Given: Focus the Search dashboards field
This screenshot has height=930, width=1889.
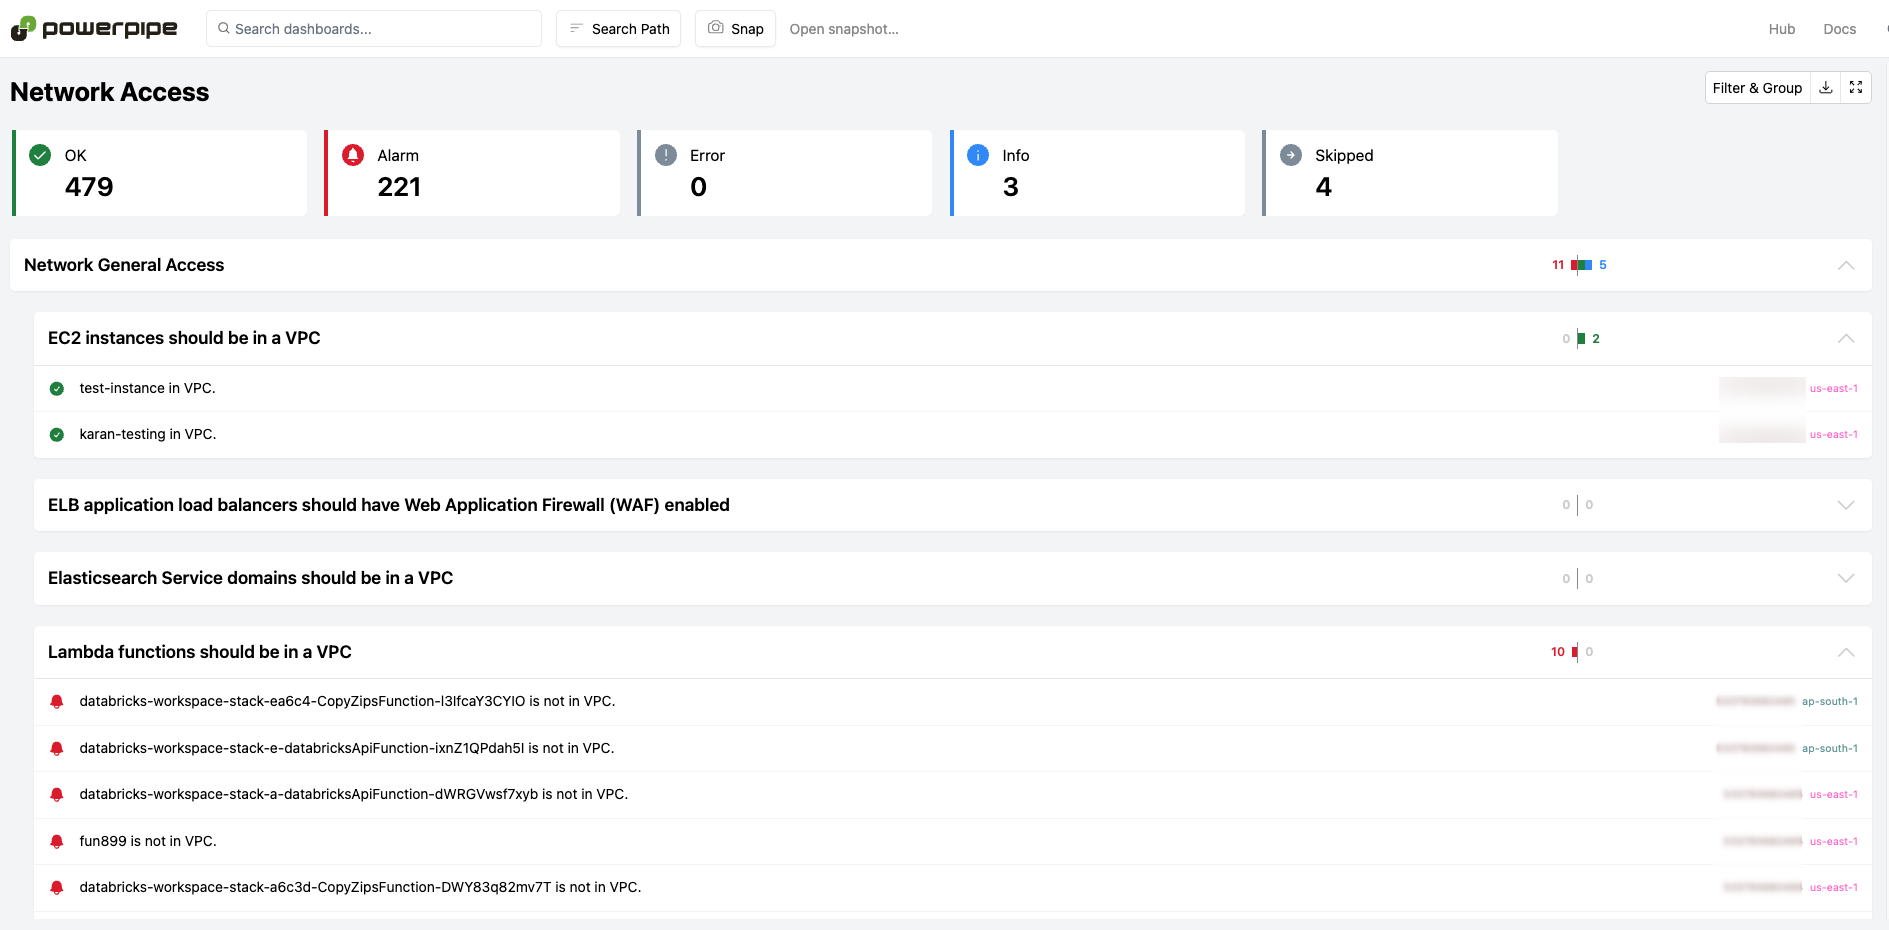Looking at the screenshot, I should (374, 29).
